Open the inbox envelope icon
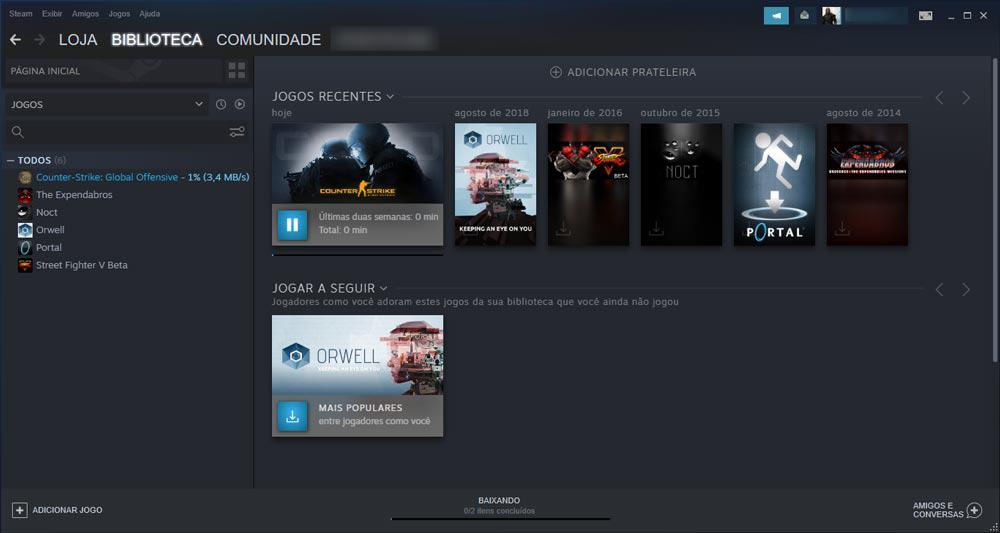1000x533 pixels. tap(805, 16)
